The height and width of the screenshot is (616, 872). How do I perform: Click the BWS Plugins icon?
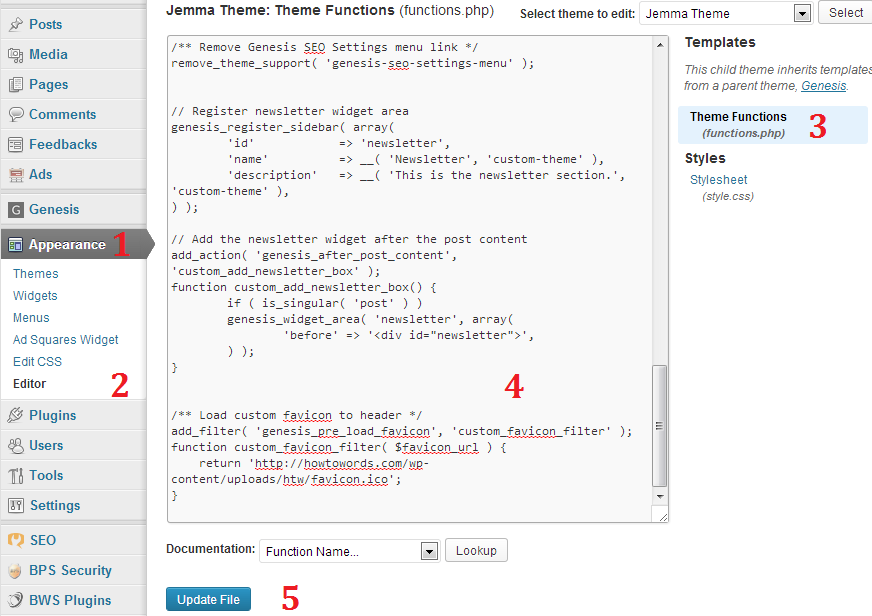point(16,600)
